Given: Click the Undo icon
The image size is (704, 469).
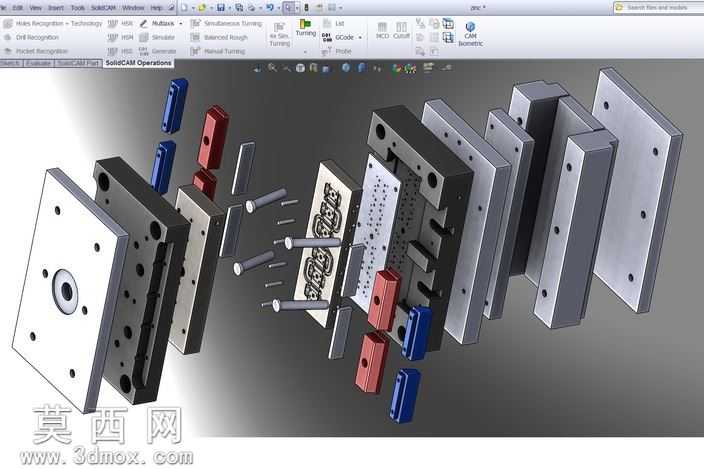Looking at the screenshot, I should pyautogui.click(x=270, y=8).
